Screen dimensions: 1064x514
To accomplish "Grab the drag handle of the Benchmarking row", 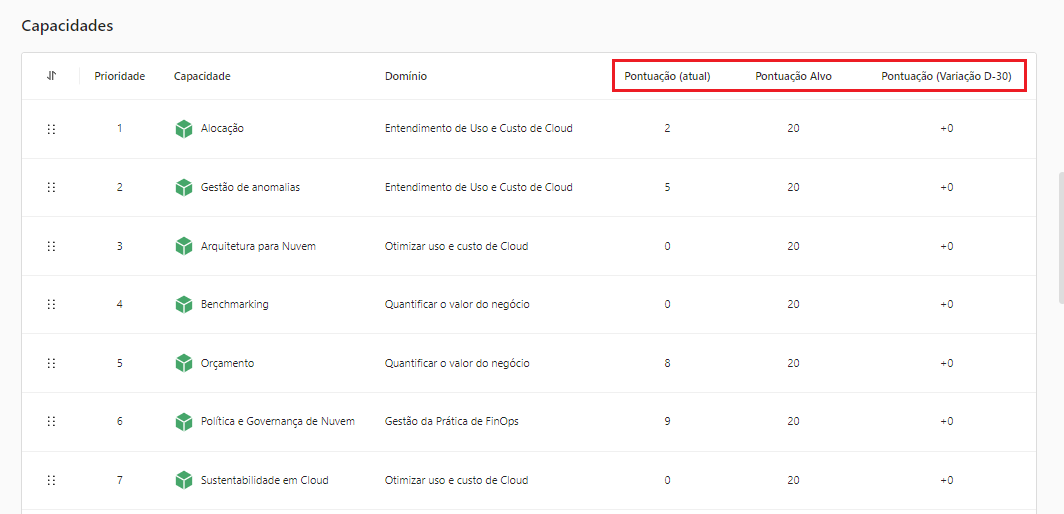I will (51, 304).
